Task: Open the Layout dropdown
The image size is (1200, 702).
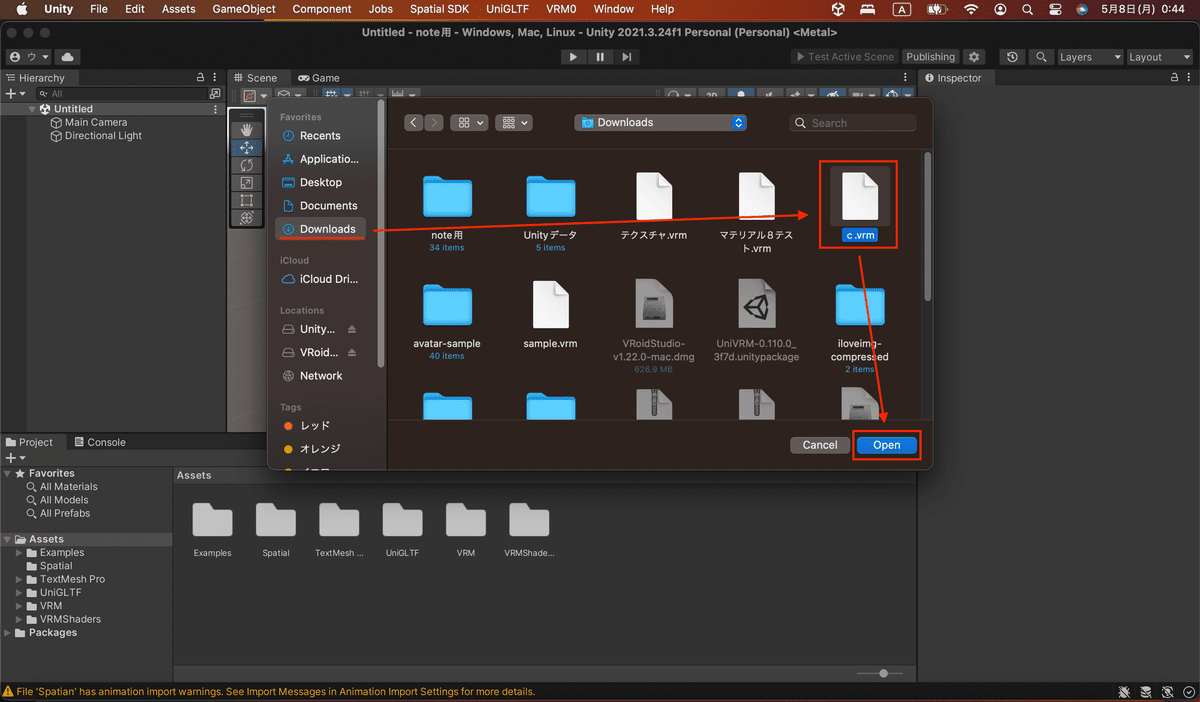Action: 1159,57
